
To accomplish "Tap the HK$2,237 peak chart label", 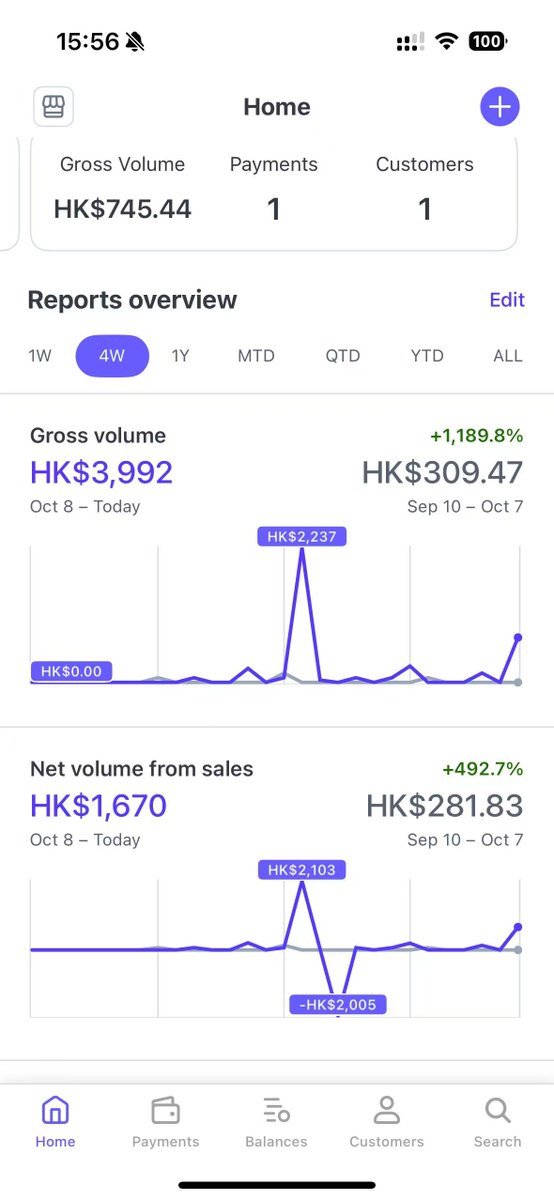I will click(302, 536).
